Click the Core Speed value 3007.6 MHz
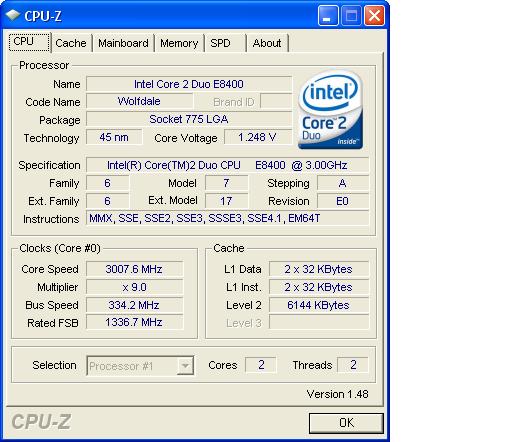Viewport: 512px width, 442px height. (x=134, y=269)
